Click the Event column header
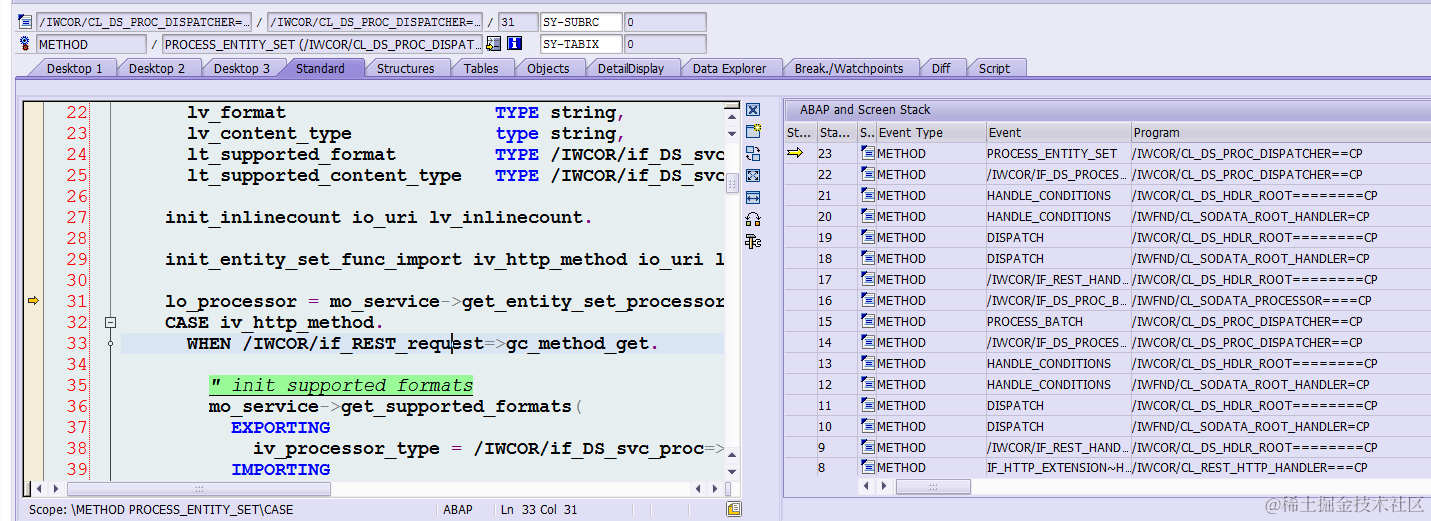This screenshot has width=1431, height=521. [1058, 132]
